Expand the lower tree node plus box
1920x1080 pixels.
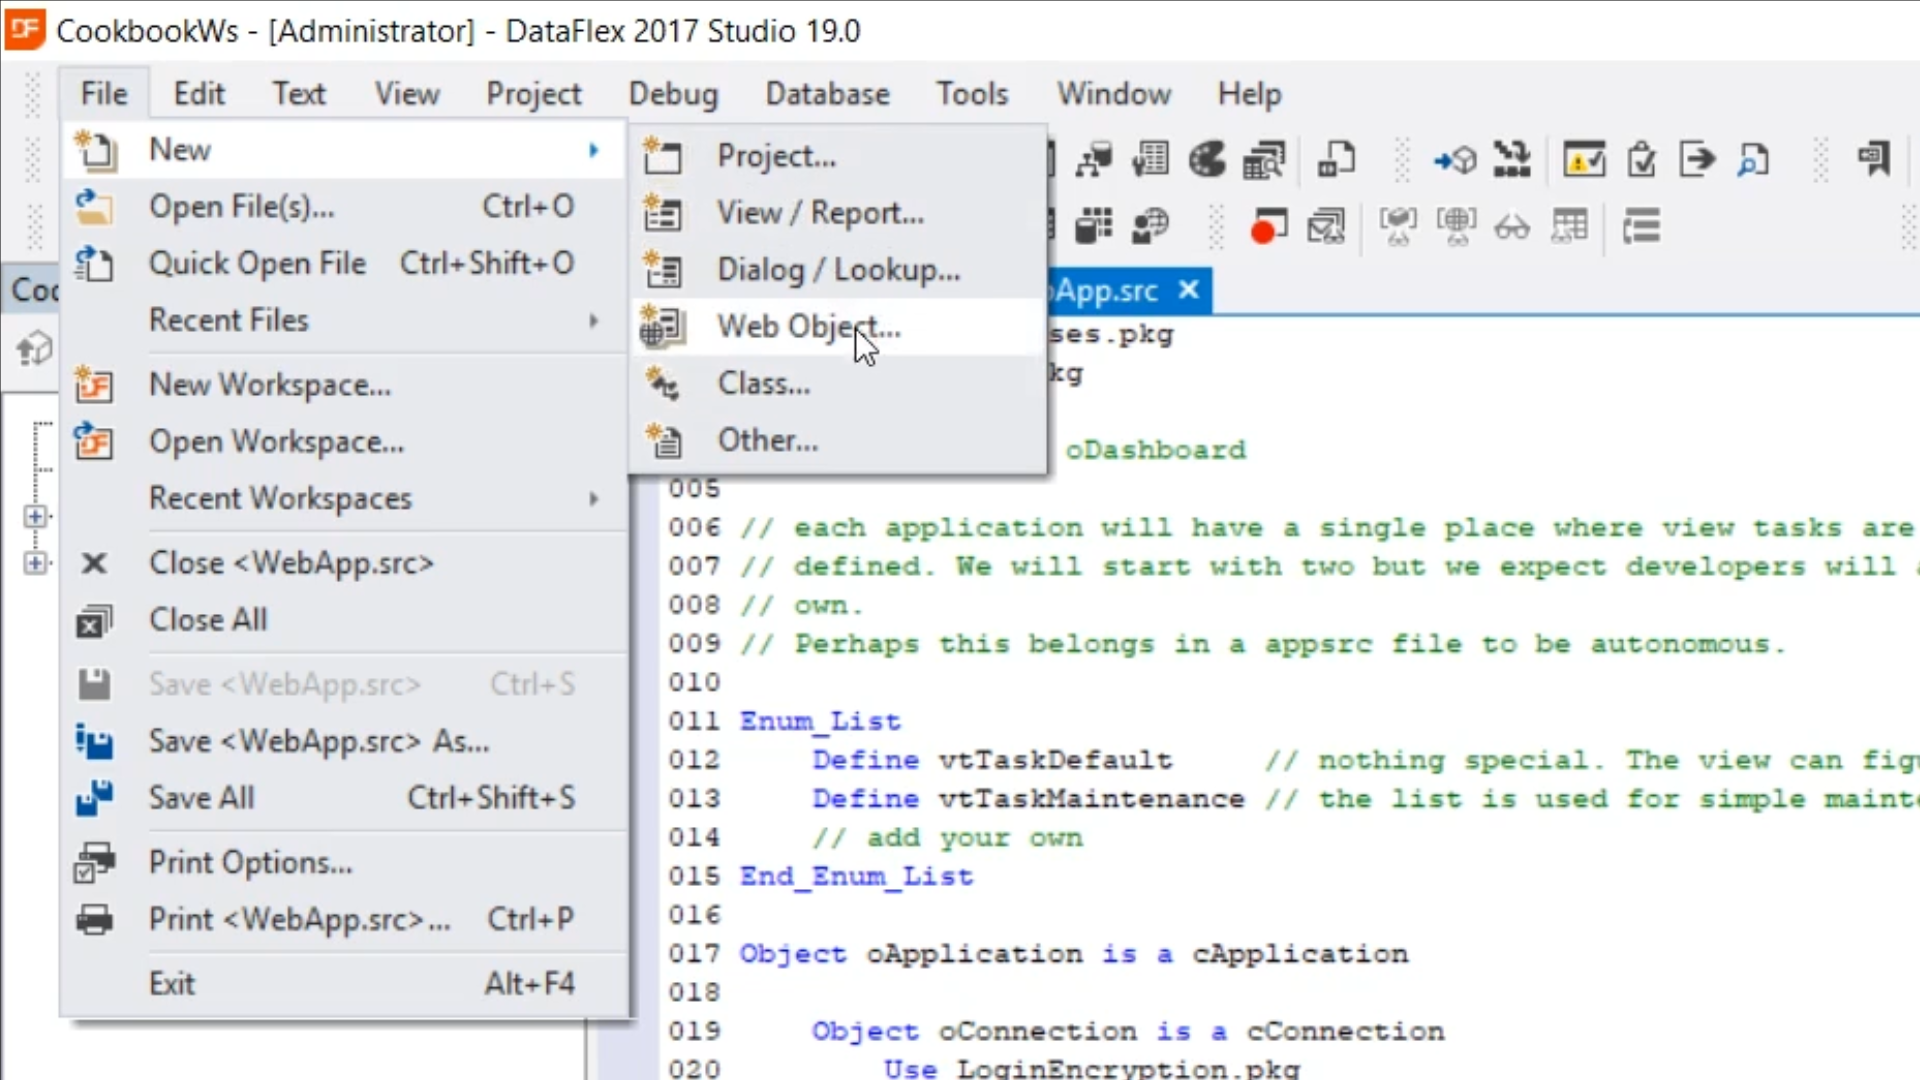tap(35, 563)
